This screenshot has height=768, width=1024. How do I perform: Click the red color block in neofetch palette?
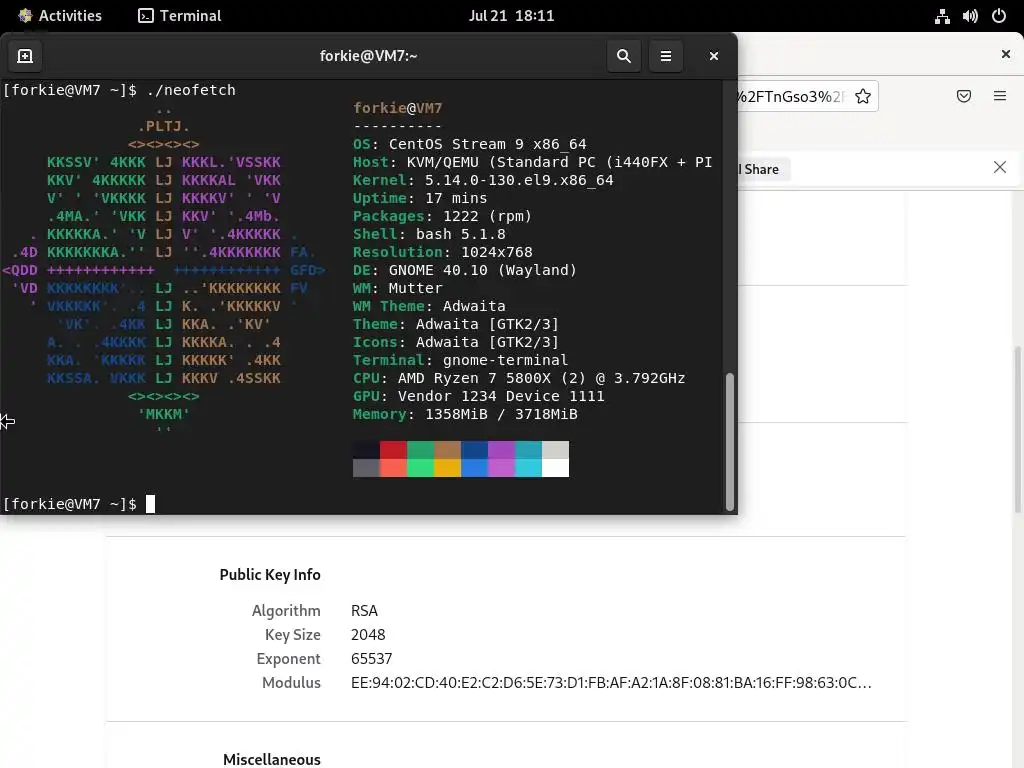[393, 450]
